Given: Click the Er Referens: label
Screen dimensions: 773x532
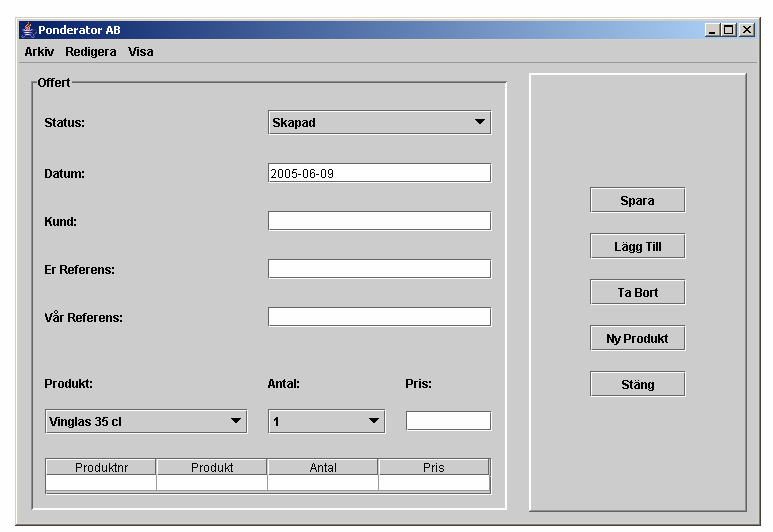Looking at the screenshot, I should click(x=79, y=270).
